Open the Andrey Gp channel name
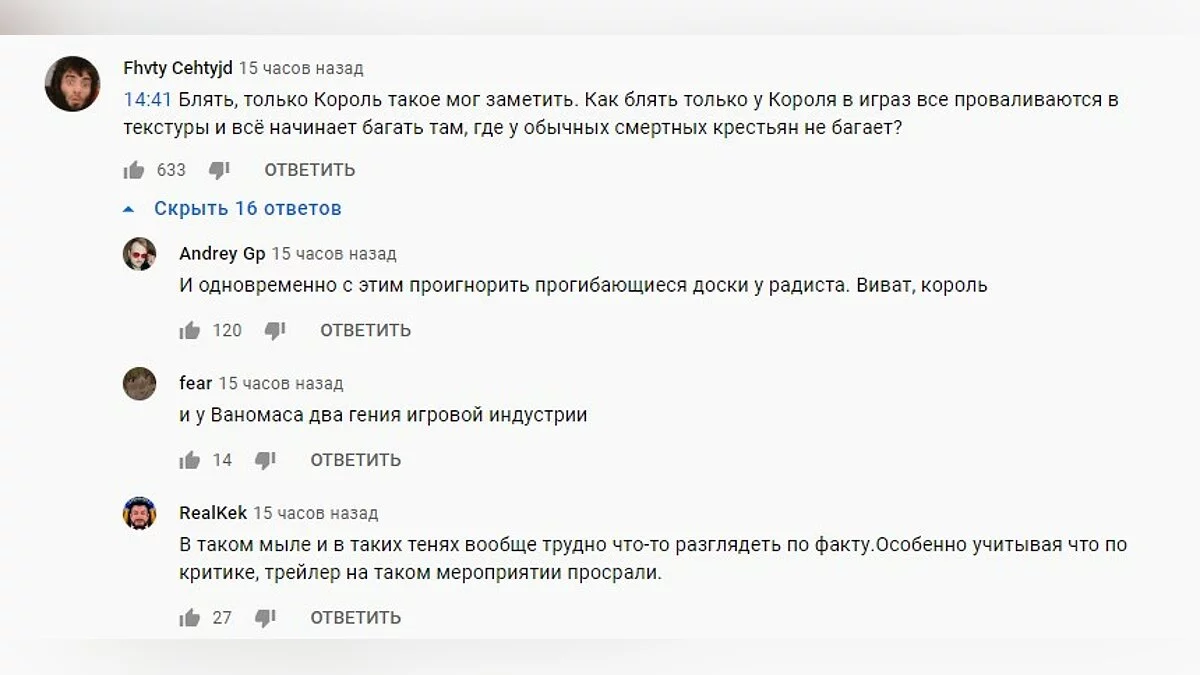This screenshot has height=675, width=1200. (x=222, y=254)
